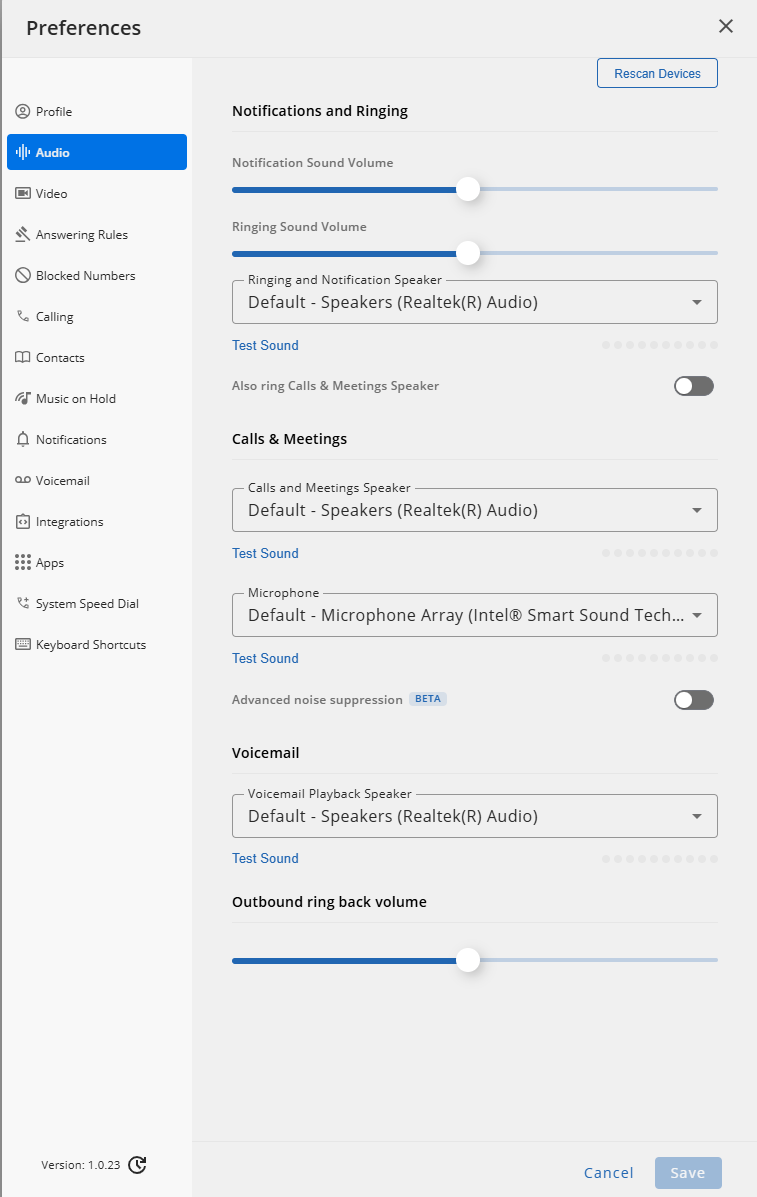Viewport: 757px width, 1197px height.
Task: Select the Calling section
Action: tap(97, 316)
